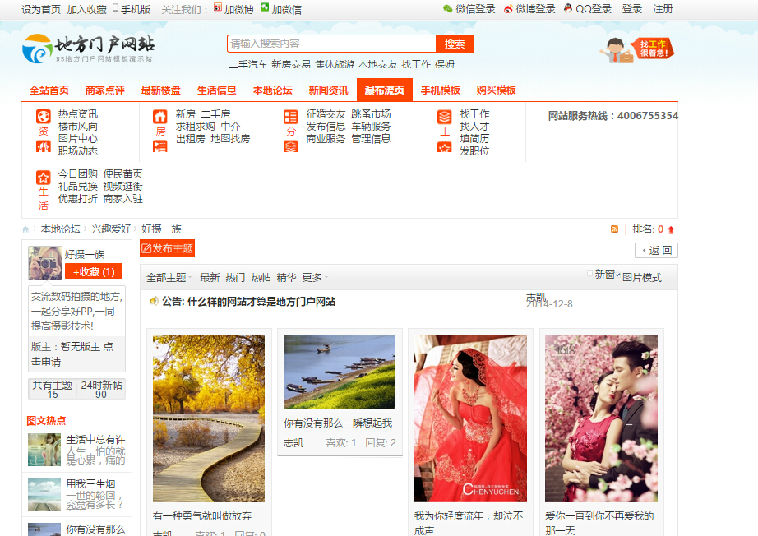Screen dimensions: 758x536
Task: Open the 购买模板 nav tab
Action: 496,90
